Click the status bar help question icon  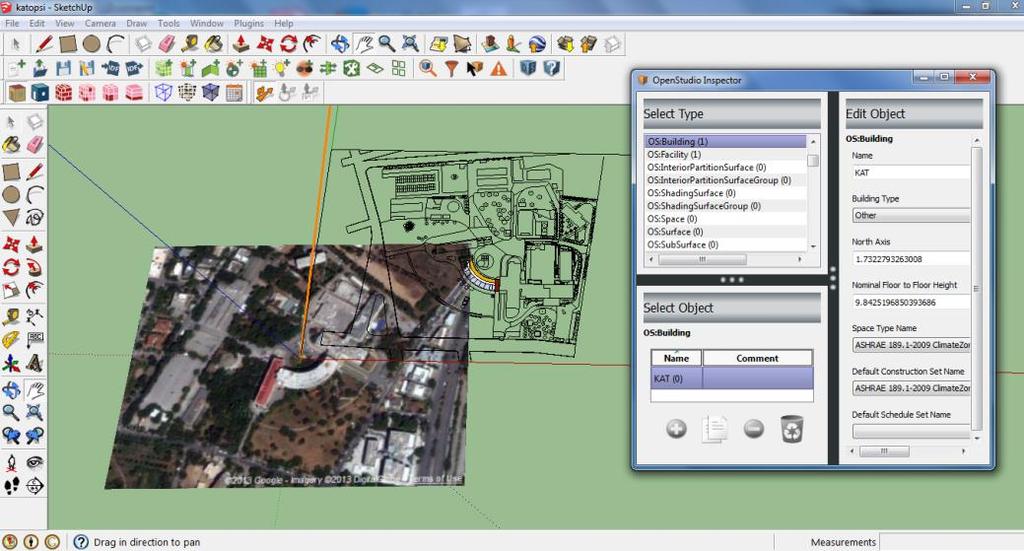pos(81,542)
